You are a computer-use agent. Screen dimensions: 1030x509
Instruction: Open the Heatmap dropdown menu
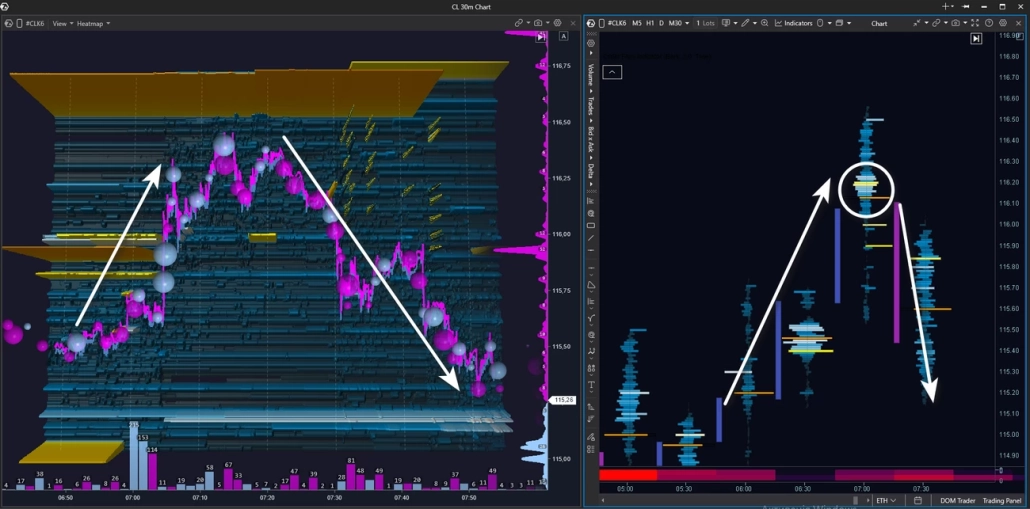pos(93,23)
